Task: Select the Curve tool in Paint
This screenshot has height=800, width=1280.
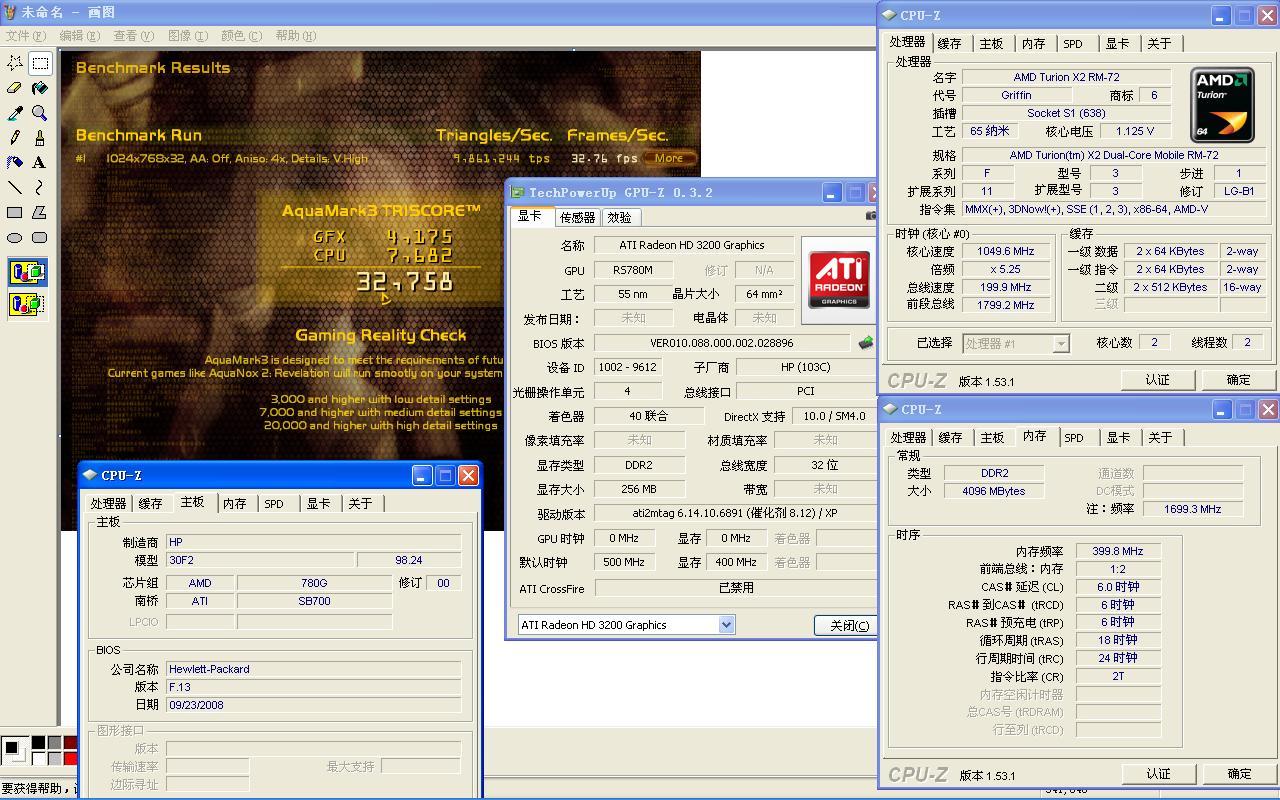Action: [x=40, y=187]
